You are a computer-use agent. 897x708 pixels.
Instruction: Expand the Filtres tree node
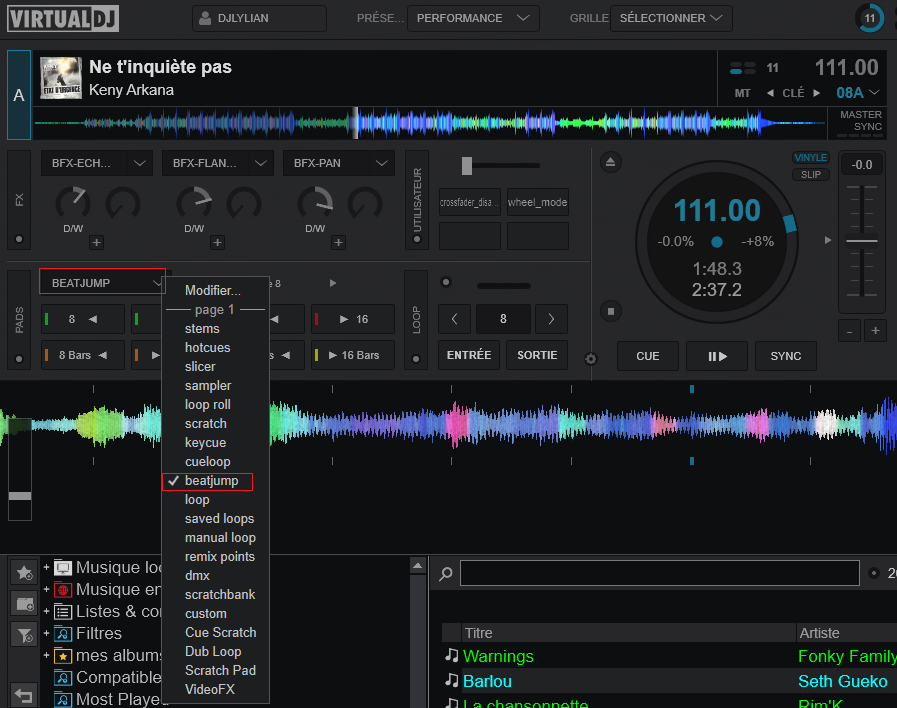46,634
